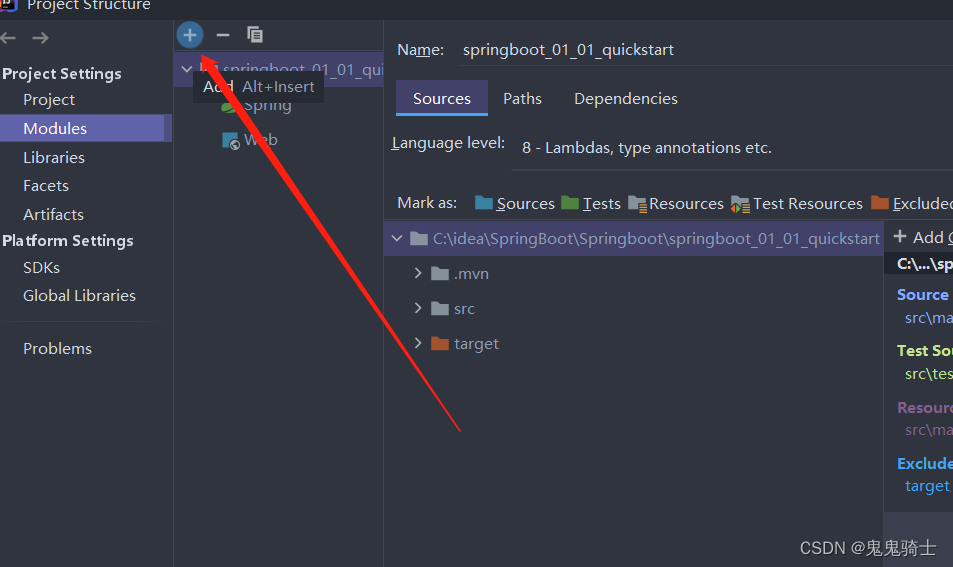The width and height of the screenshot is (953, 567).
Task: Click the Copy module icon
Action: (255, 35)
